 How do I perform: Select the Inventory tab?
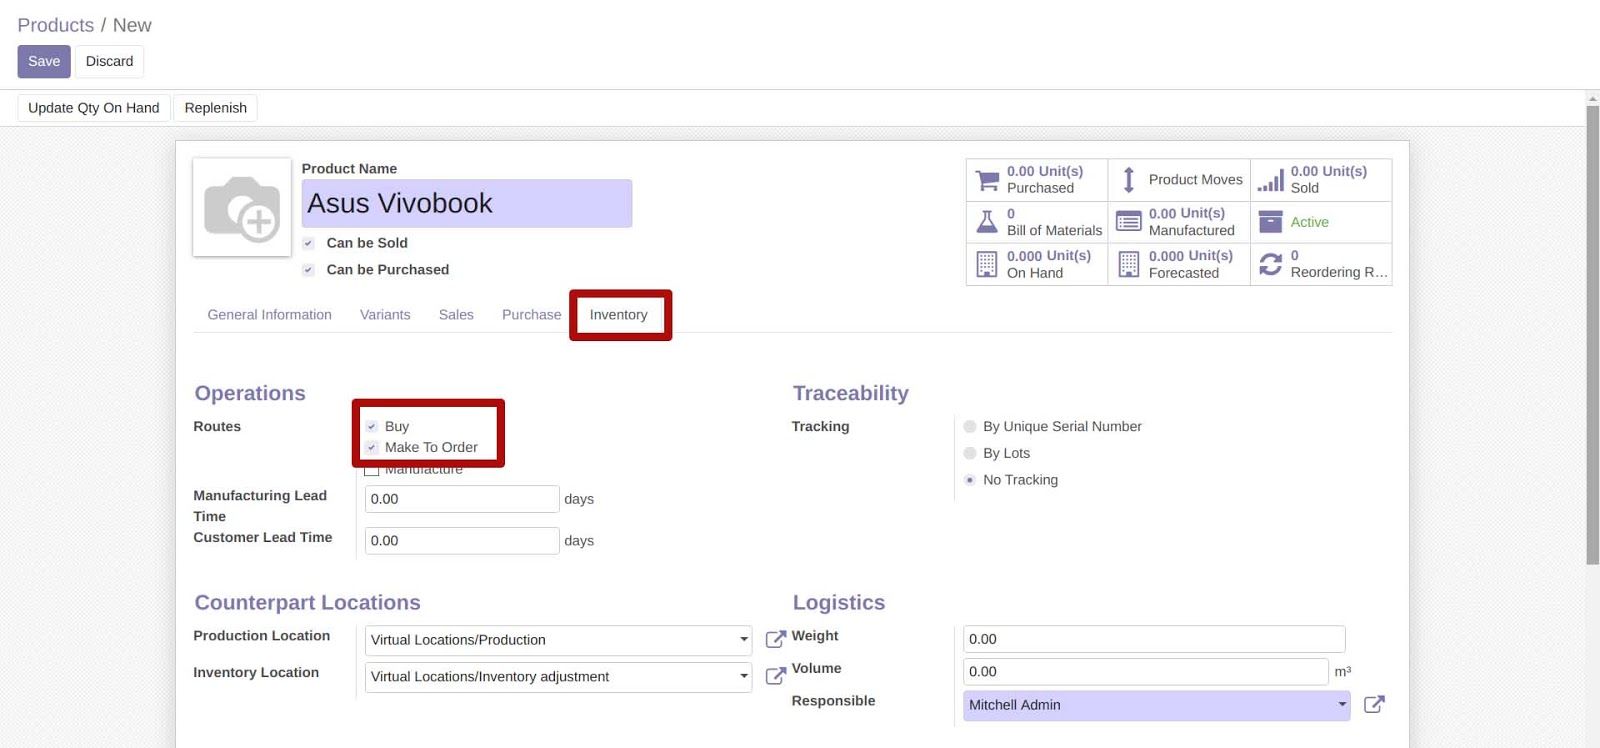[x=618, y=314]
